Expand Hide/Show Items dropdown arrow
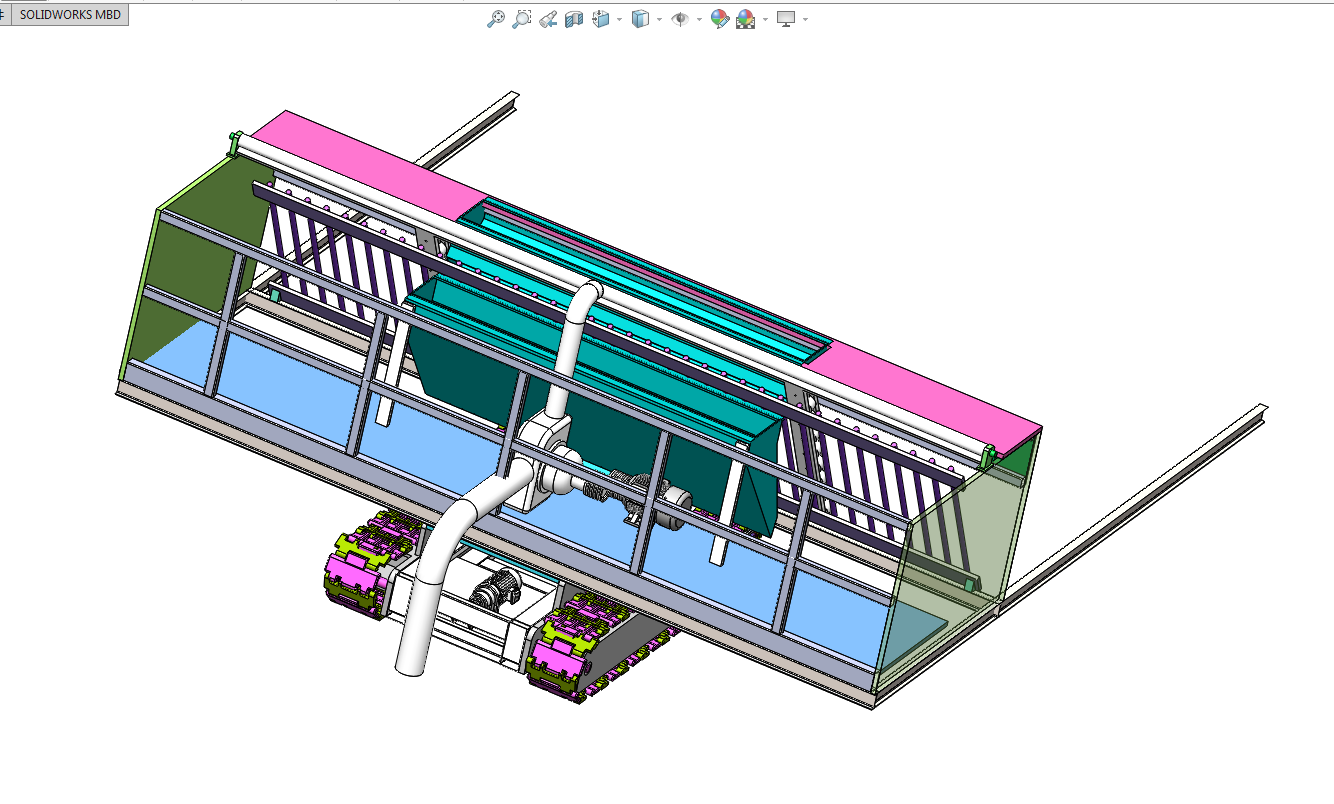 (x=698, y=19)
